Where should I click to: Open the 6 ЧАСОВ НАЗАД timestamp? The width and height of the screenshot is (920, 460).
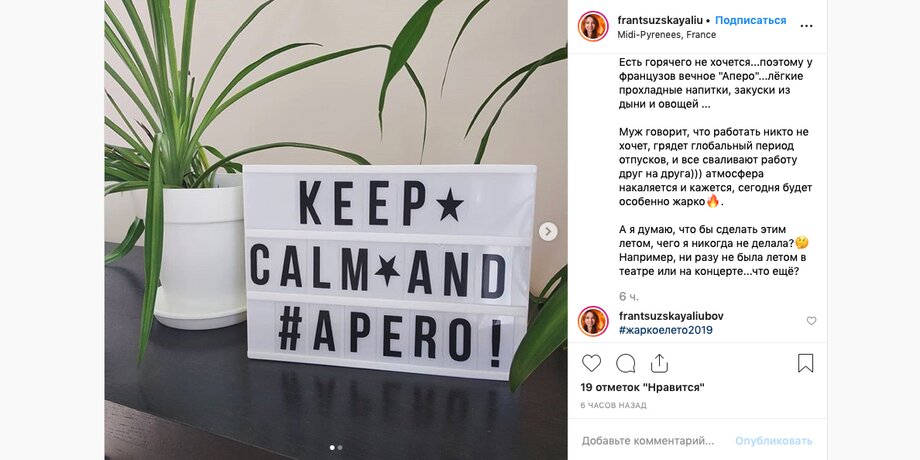coord(613,405)
